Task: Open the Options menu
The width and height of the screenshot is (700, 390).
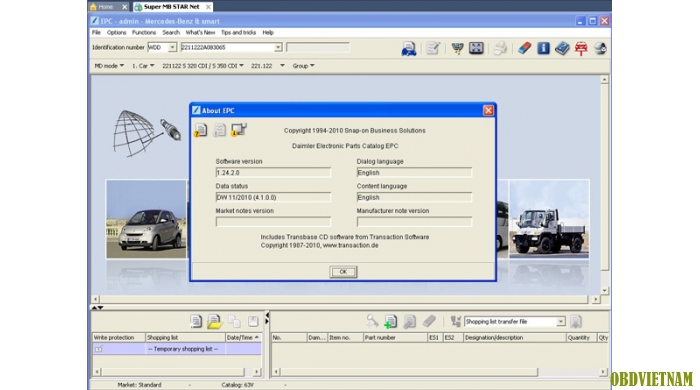Action: click(x=116, y=33)
